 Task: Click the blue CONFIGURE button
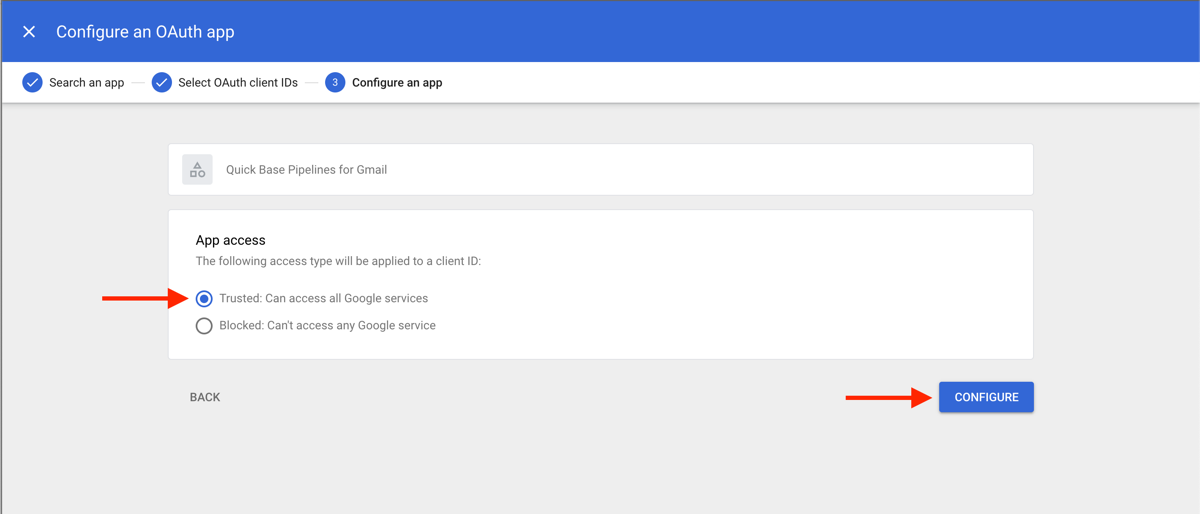[x=986, y=397]
